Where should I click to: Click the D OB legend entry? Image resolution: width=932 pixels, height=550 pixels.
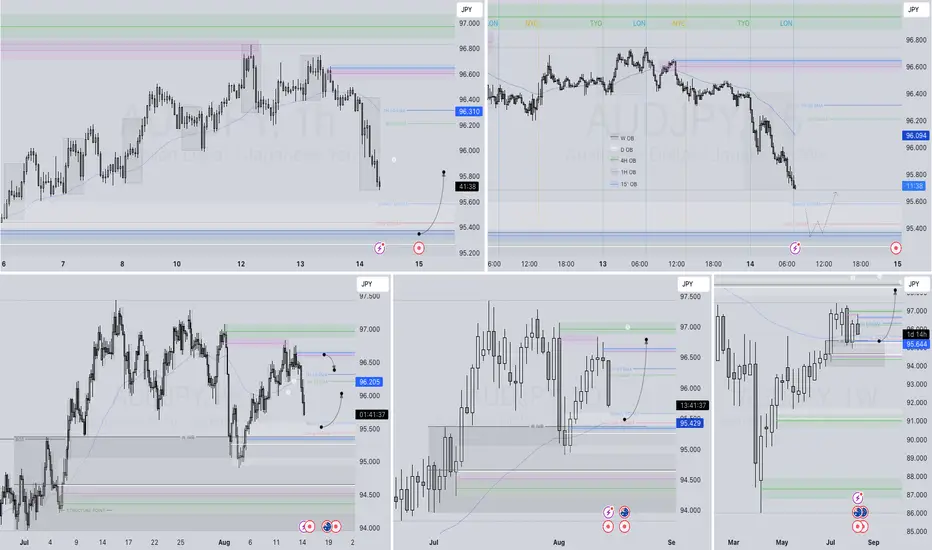click(622, 150)
